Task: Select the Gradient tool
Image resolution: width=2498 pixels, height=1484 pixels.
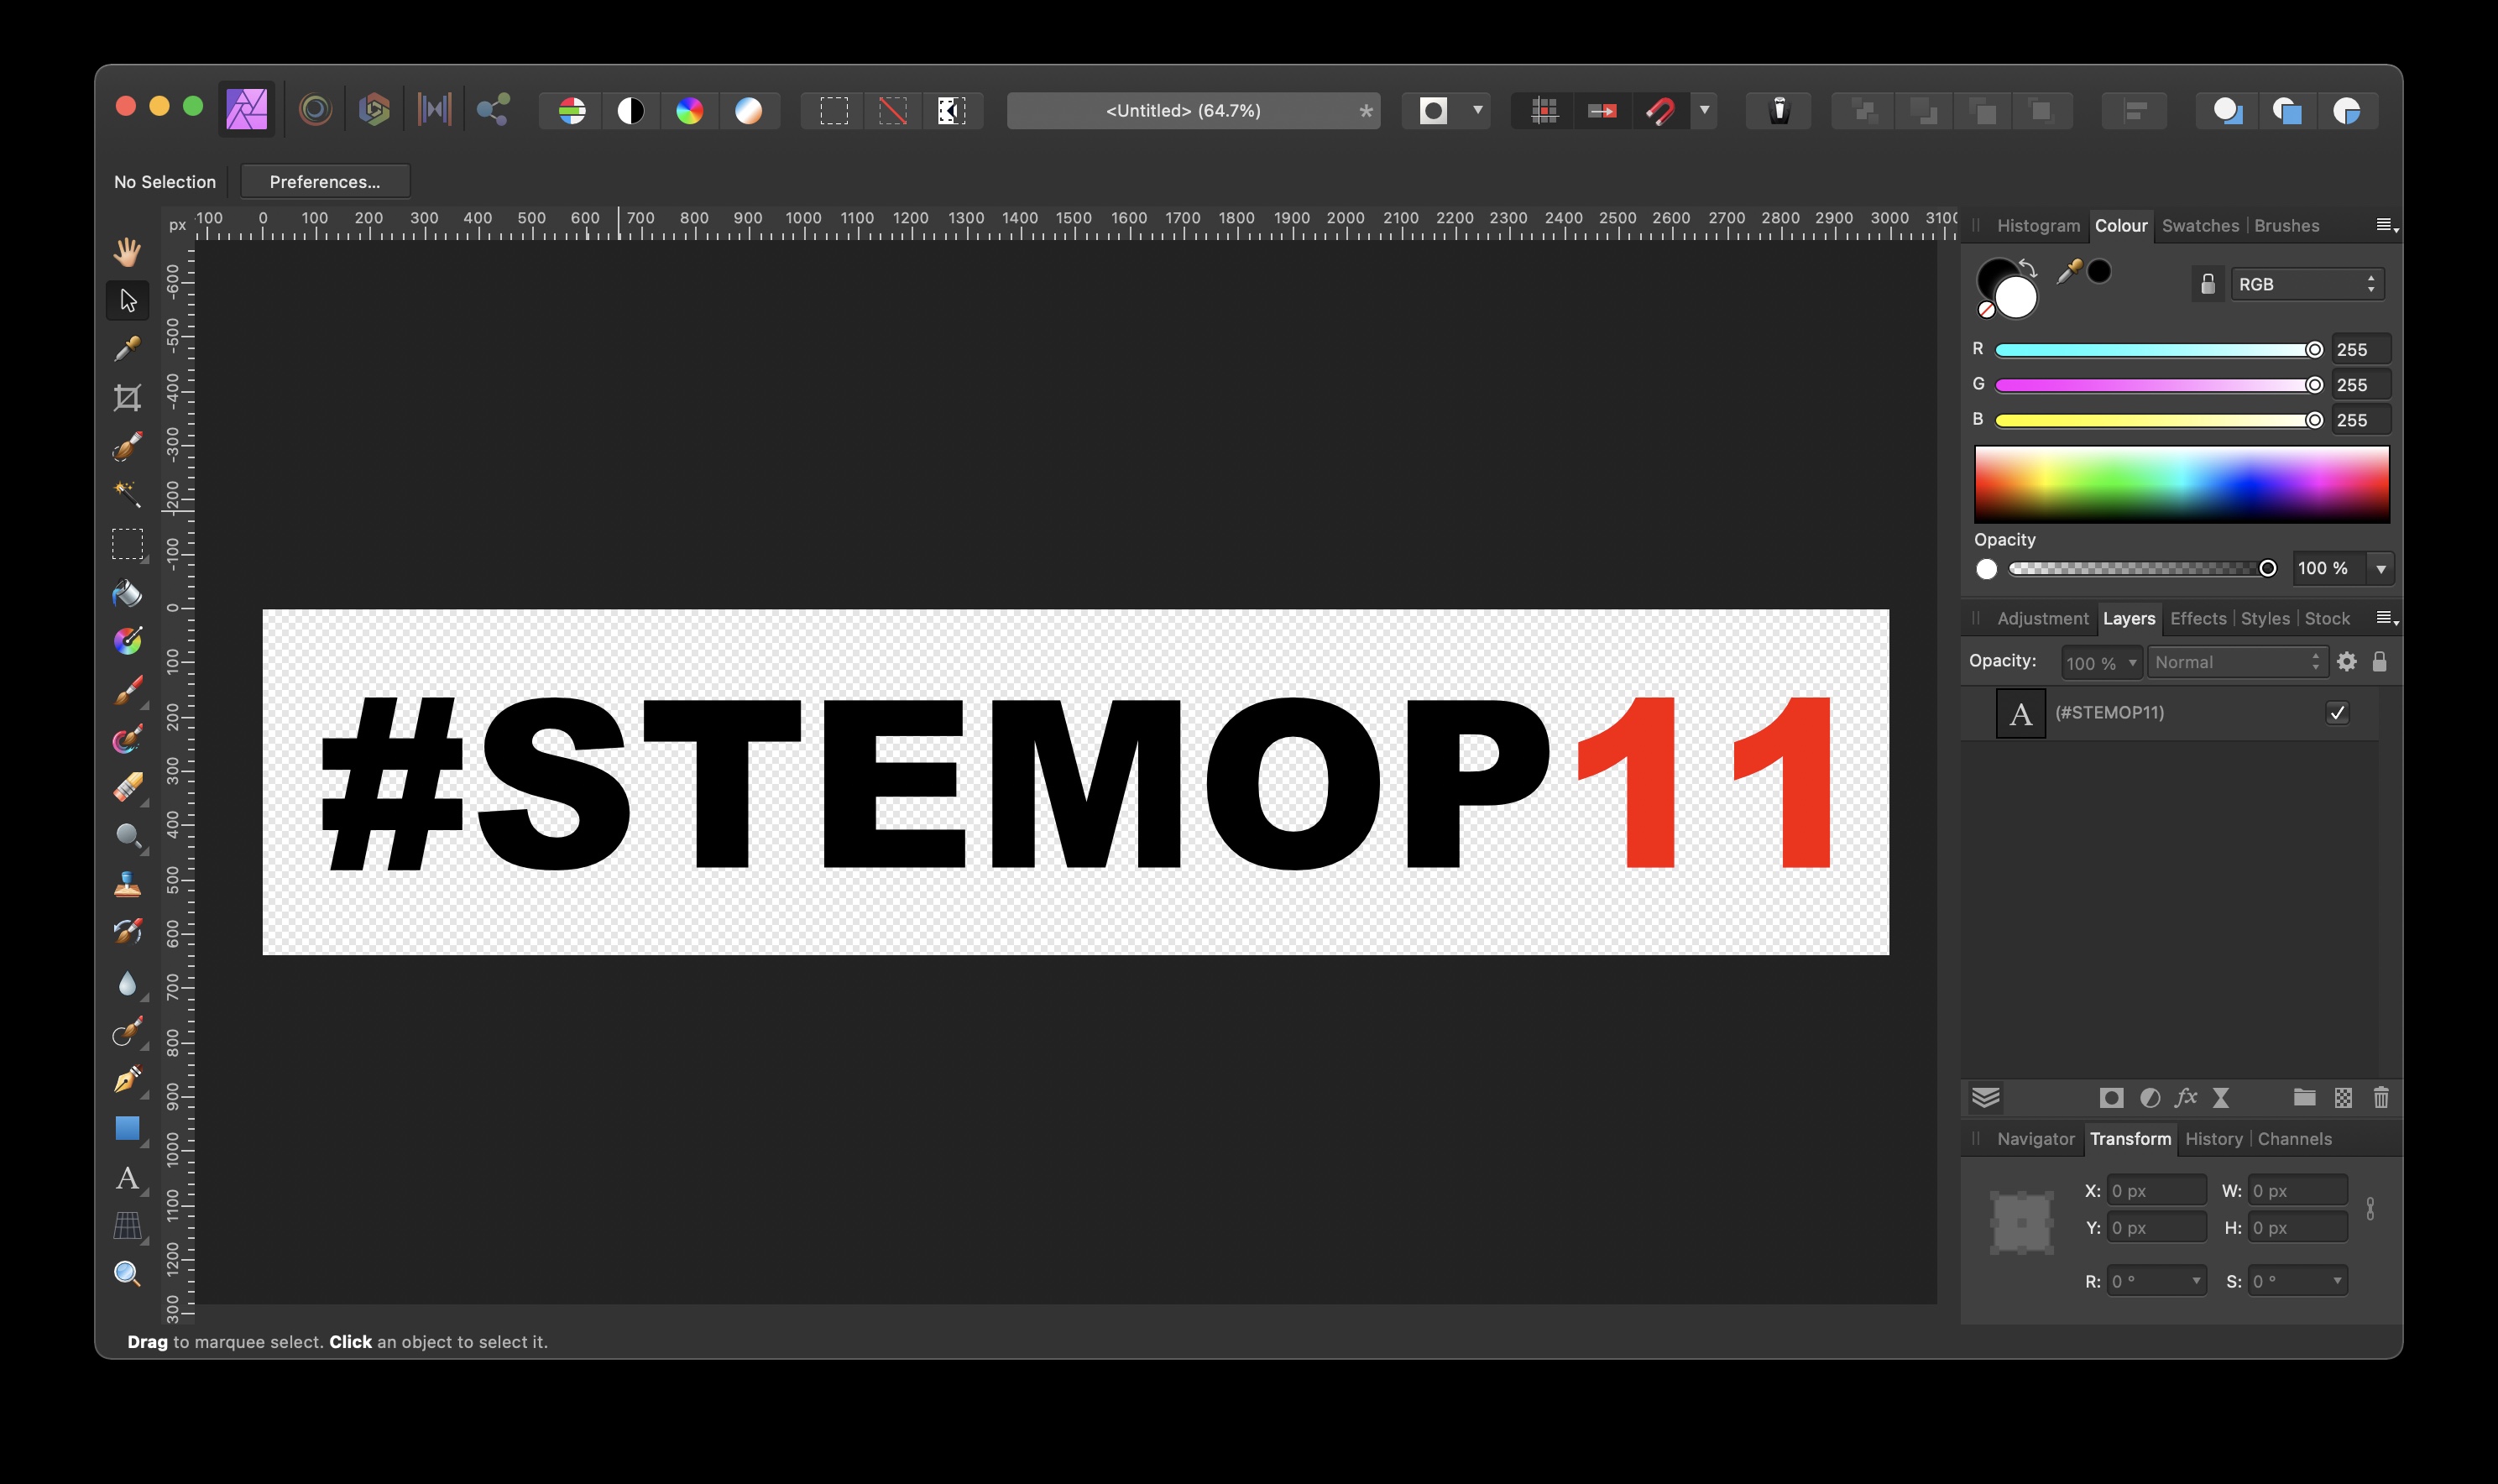Action: click(127, 641)
